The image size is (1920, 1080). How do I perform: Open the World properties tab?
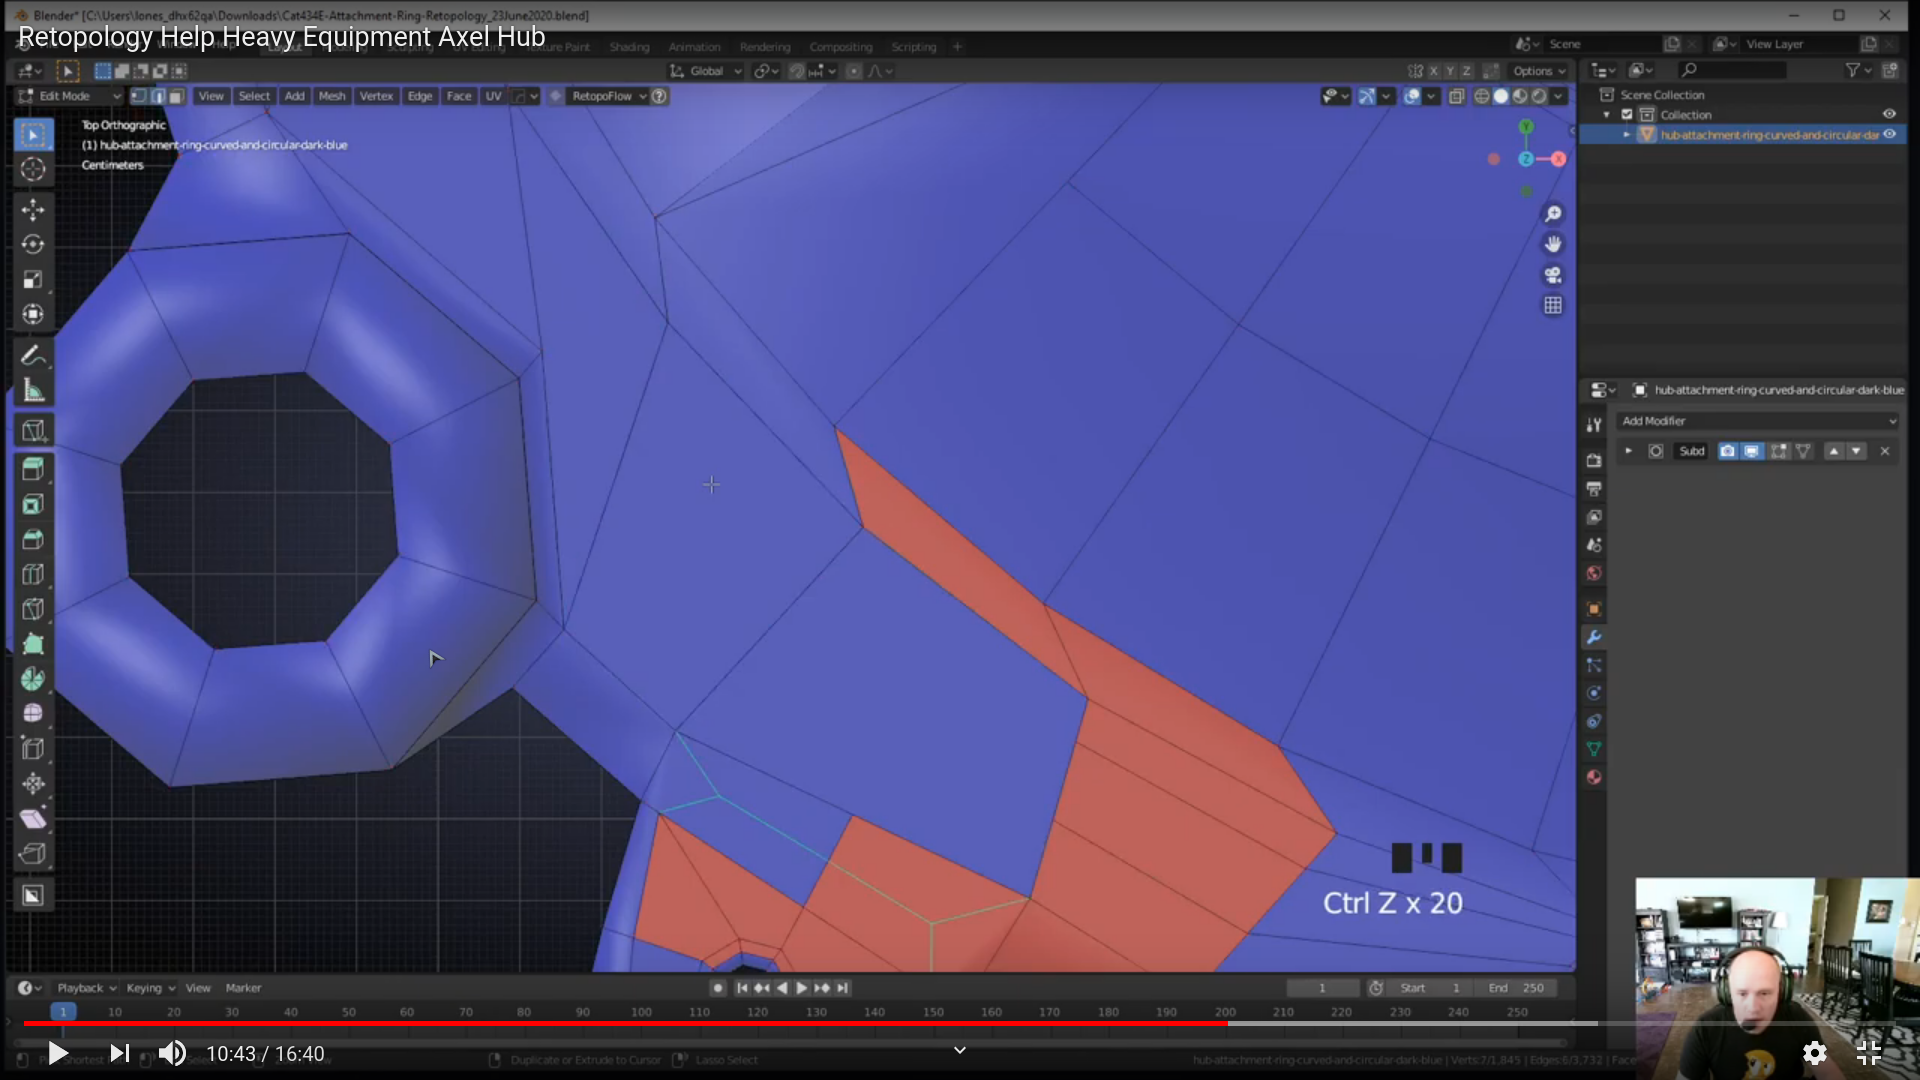pyautogui.click(x=1594, y=573)
